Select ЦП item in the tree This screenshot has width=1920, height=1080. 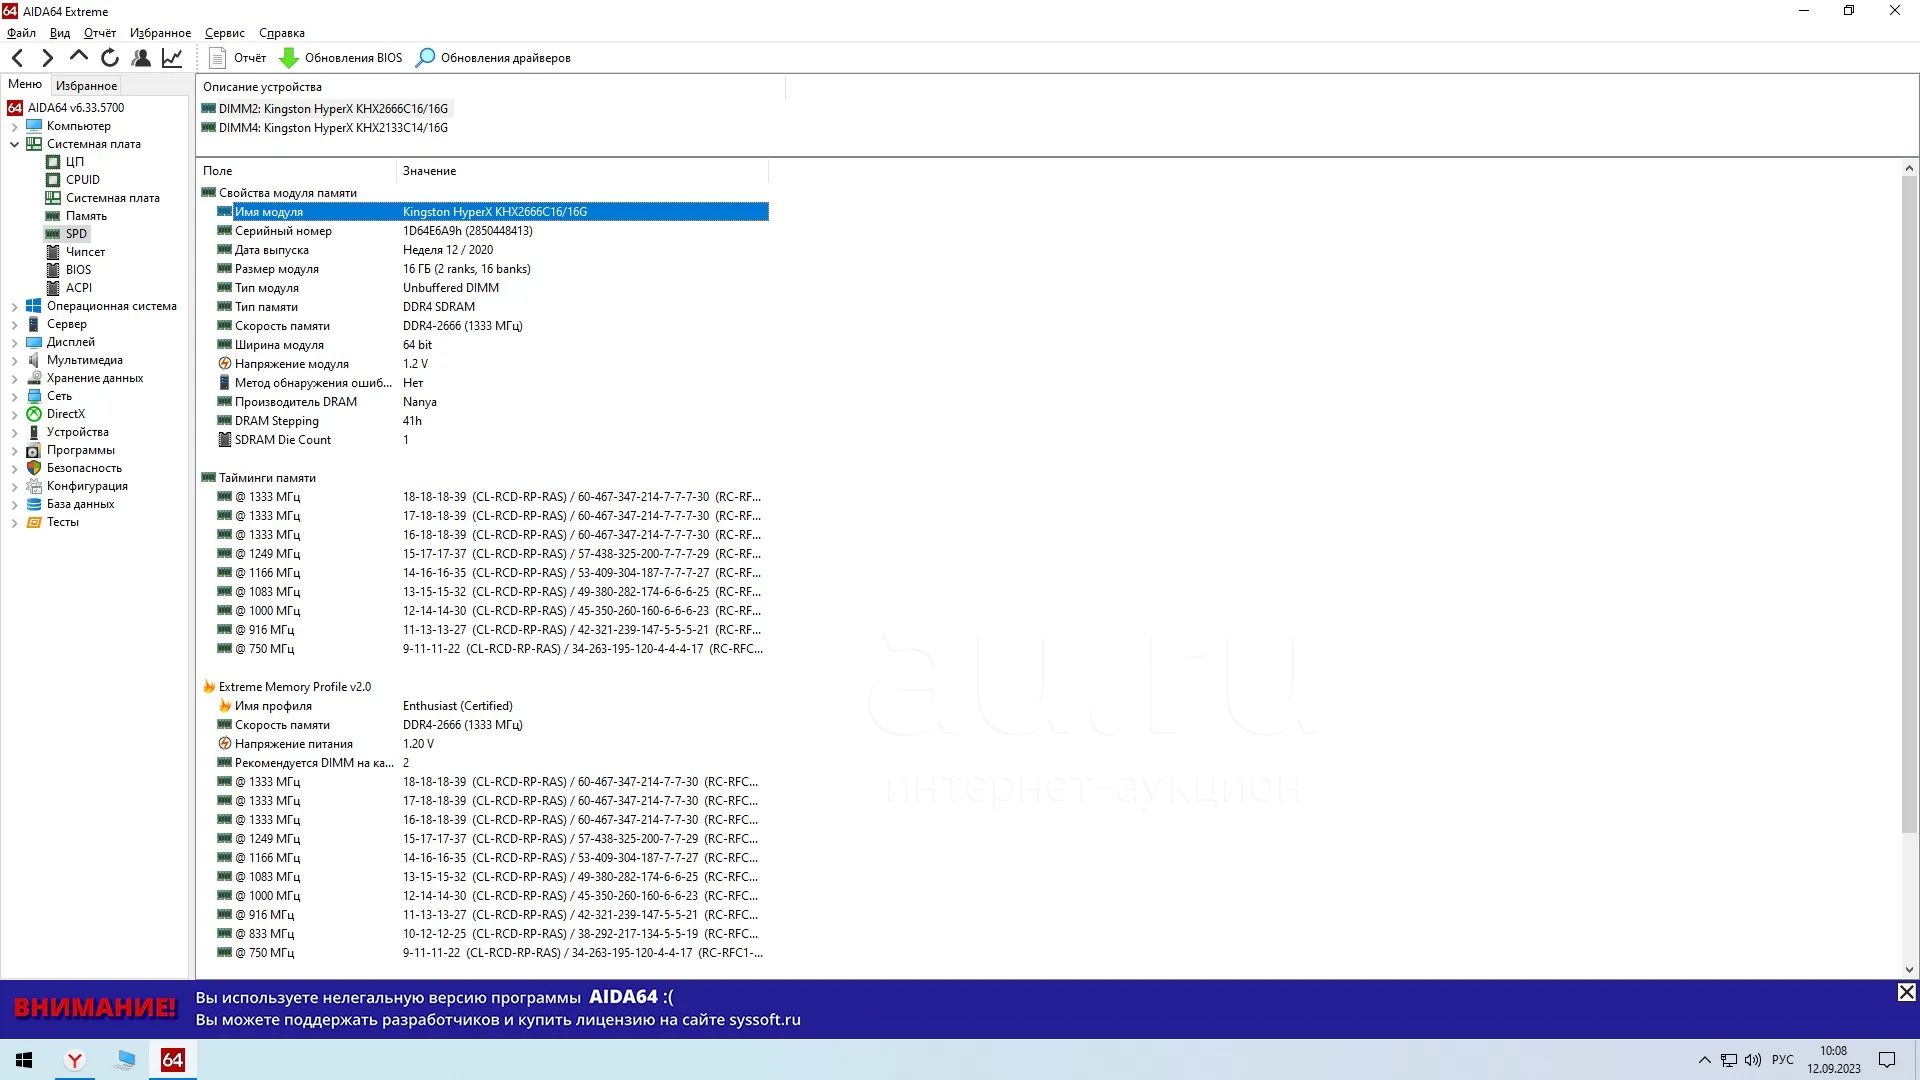click(x=75, y=162)
